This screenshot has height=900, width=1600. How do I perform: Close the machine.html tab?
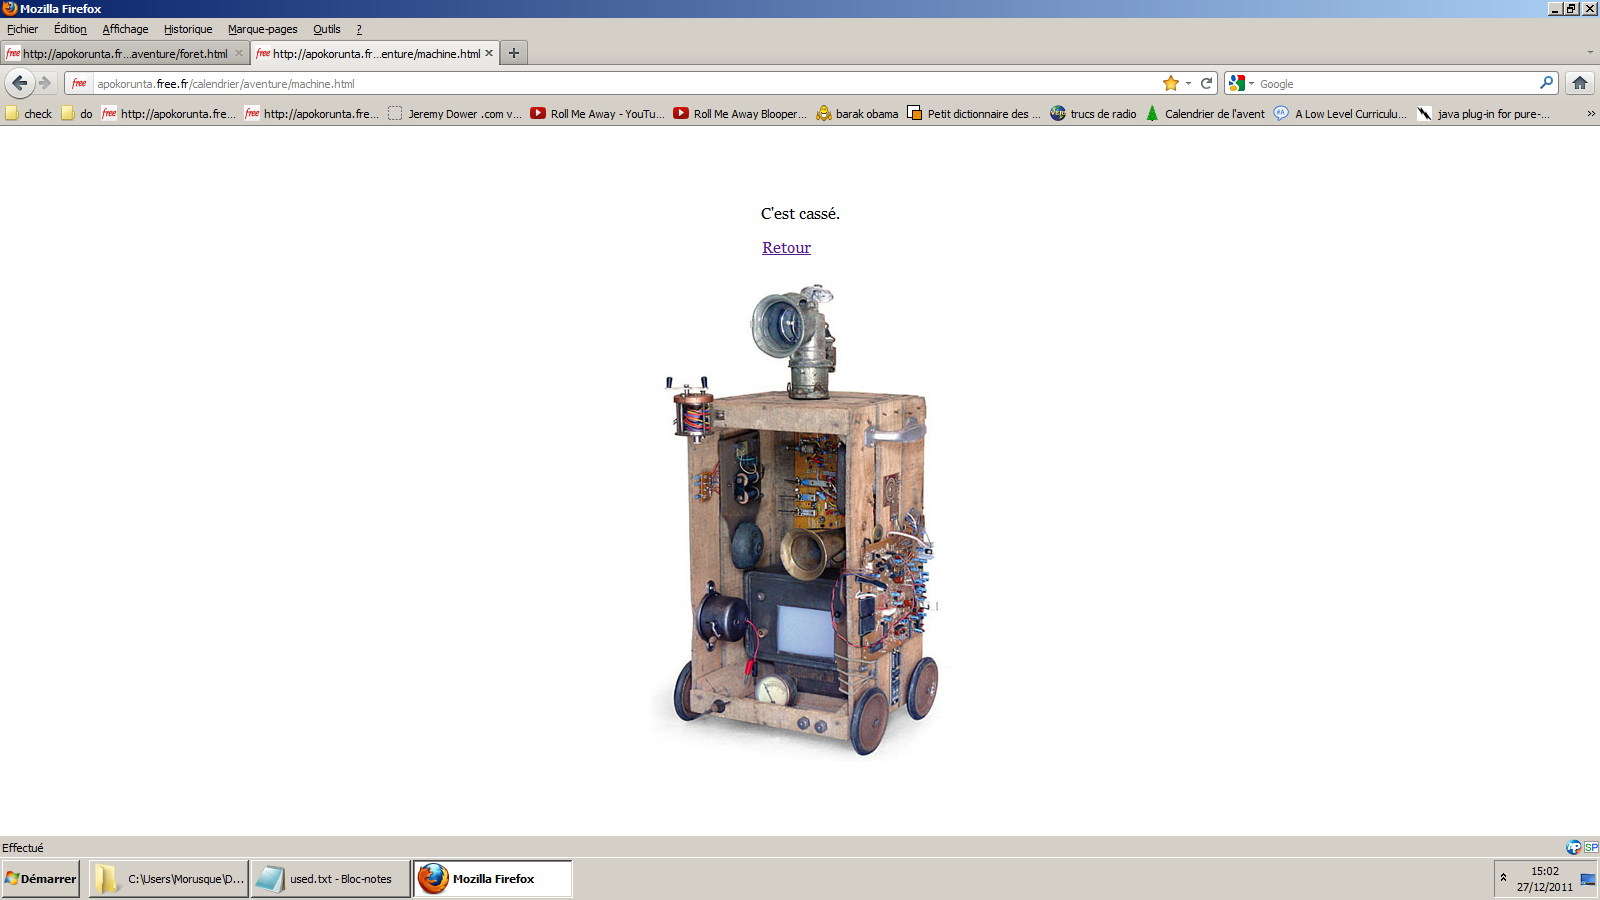tap(489, 53)
